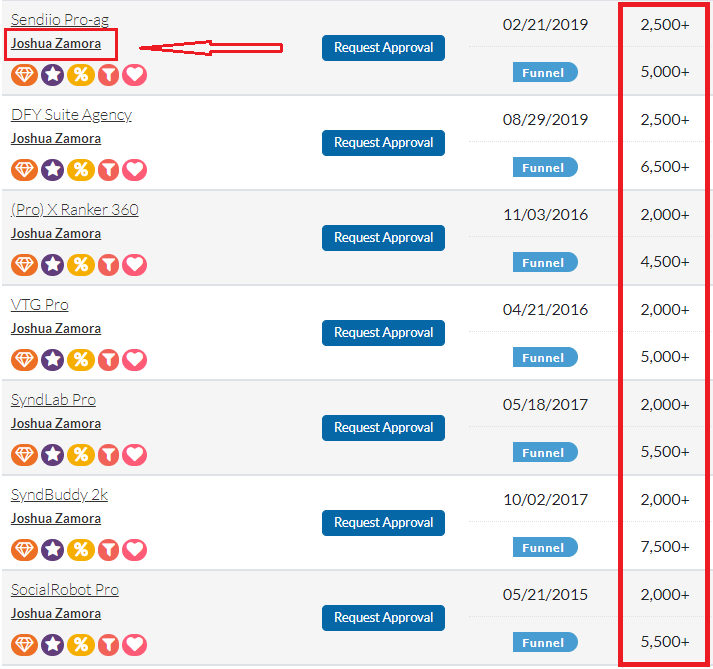This screenshot has width=713, height=669.
Task: Click the Funnel badge in the 08/29/2019 row
Action: pyautogui.click(x=545, y=167)
